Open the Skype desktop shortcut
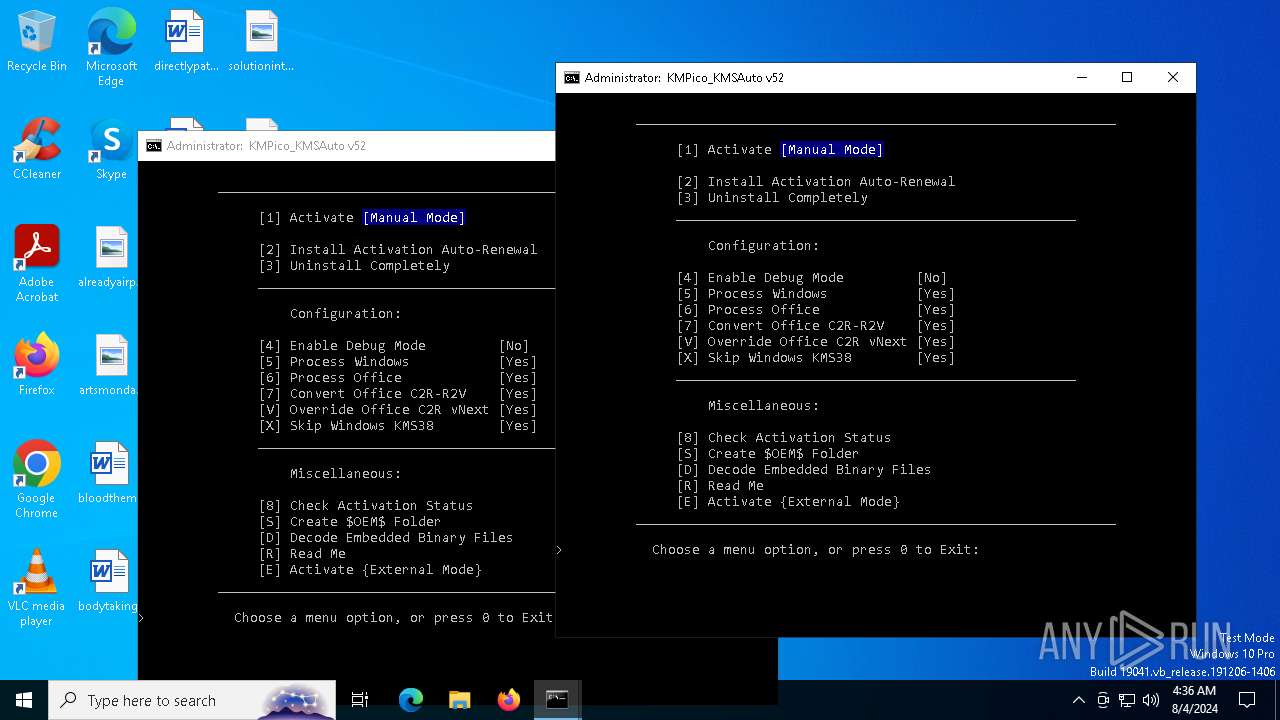The image size is (1280, 720). [x=111, y=150]
